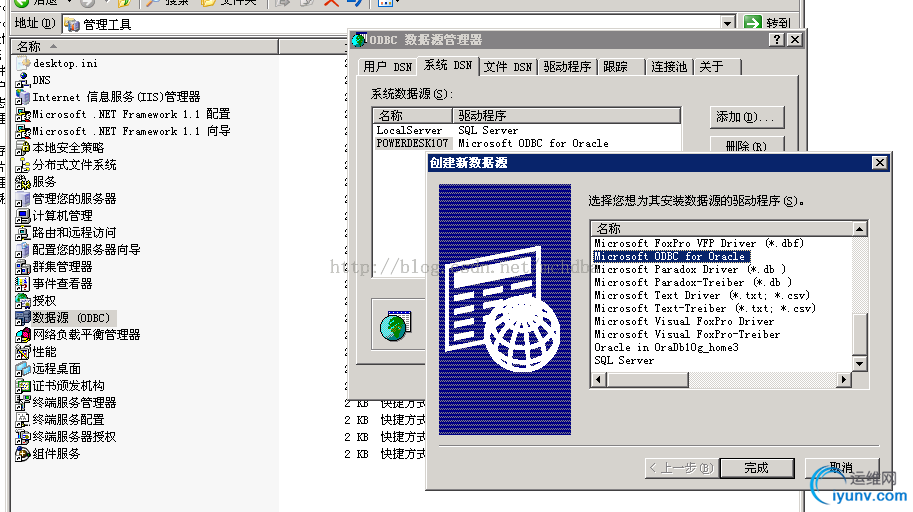
Task: Open the 授权 icon
Action: tap(23, 301)
